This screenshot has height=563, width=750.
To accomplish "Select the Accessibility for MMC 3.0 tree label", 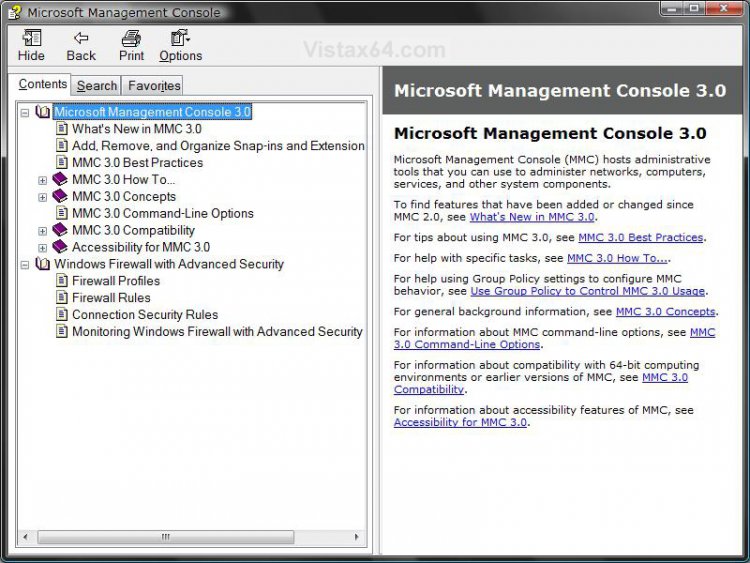I will pyautogui.click(x=141, y=247).
